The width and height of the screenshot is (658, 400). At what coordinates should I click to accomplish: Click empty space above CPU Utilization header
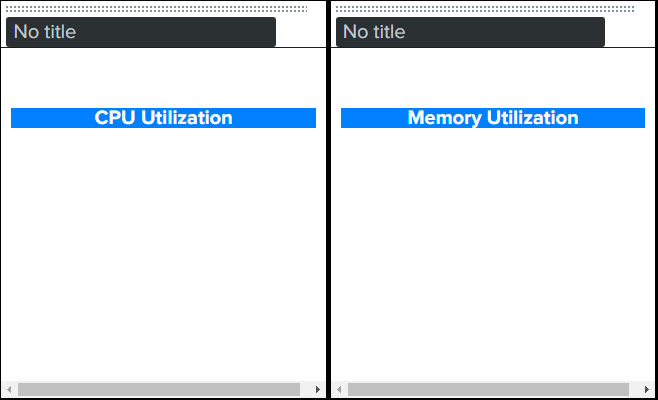[x=163, y=78]
